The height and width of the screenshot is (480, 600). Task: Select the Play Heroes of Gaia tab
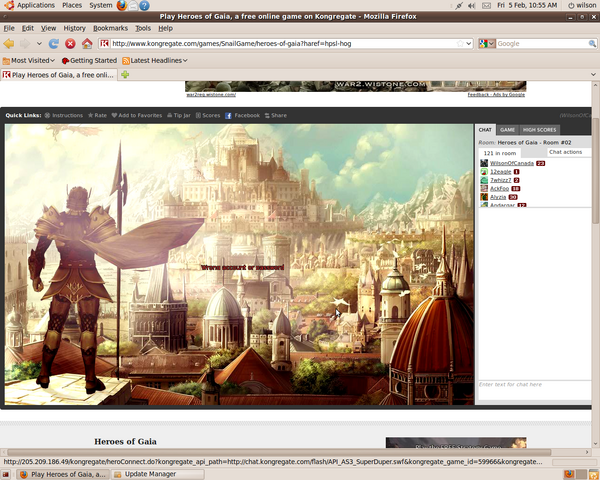(59, 75)
